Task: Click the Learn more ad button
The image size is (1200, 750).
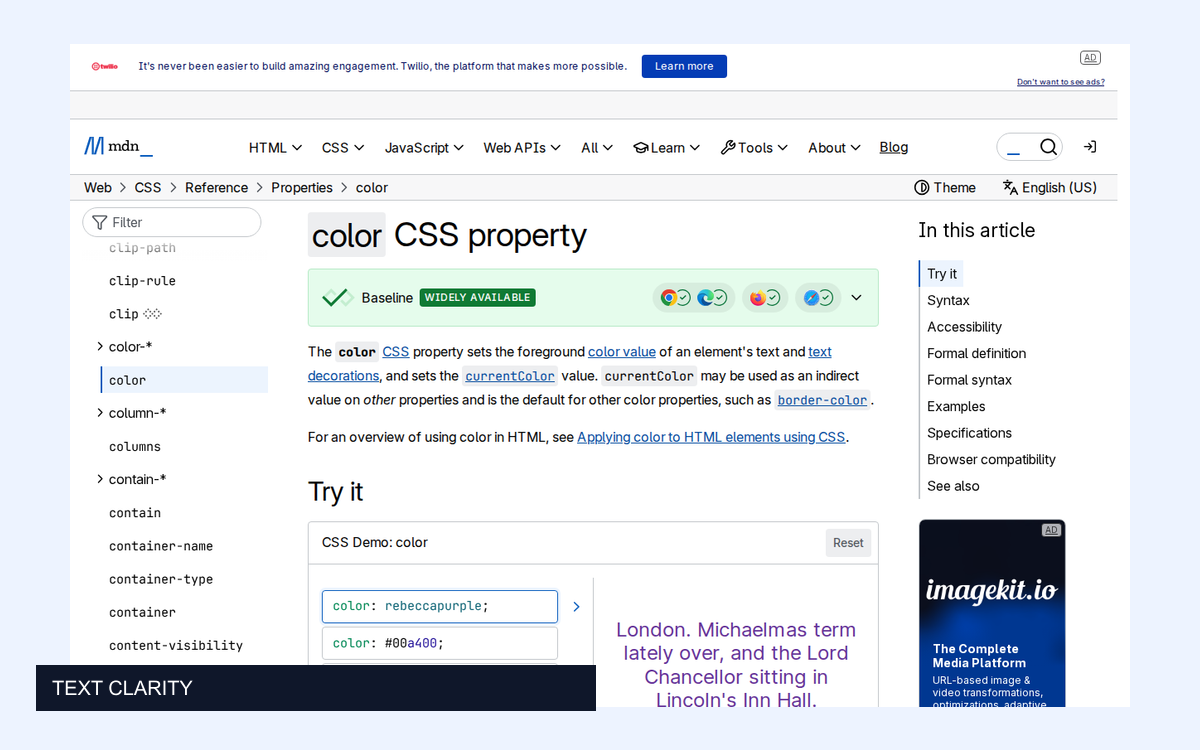Action: pos(684,66)
